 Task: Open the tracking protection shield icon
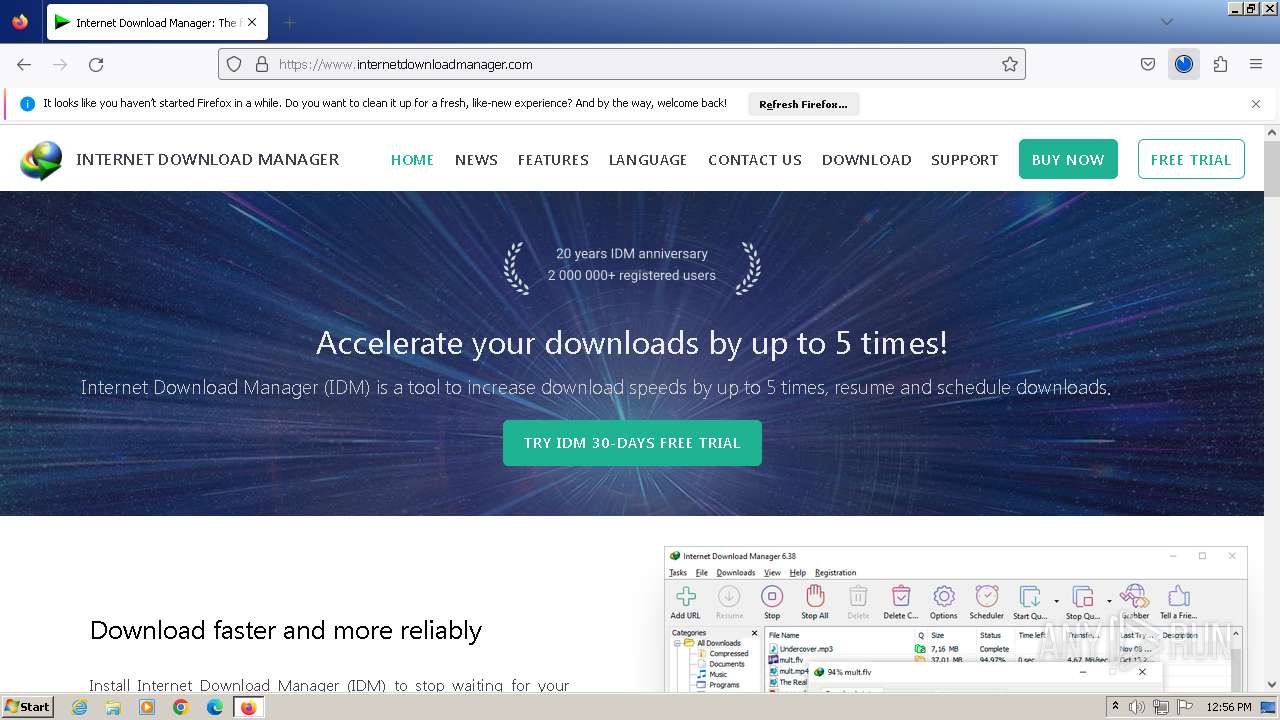coord(234,64)
